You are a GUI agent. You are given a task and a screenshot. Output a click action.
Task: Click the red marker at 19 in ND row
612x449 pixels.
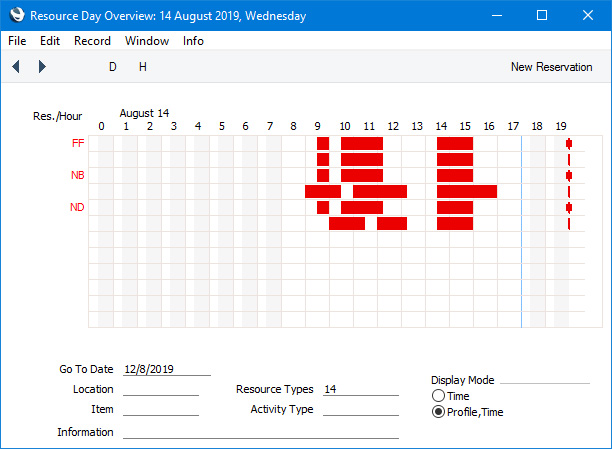pyautogui.click(x=569, y=208)
